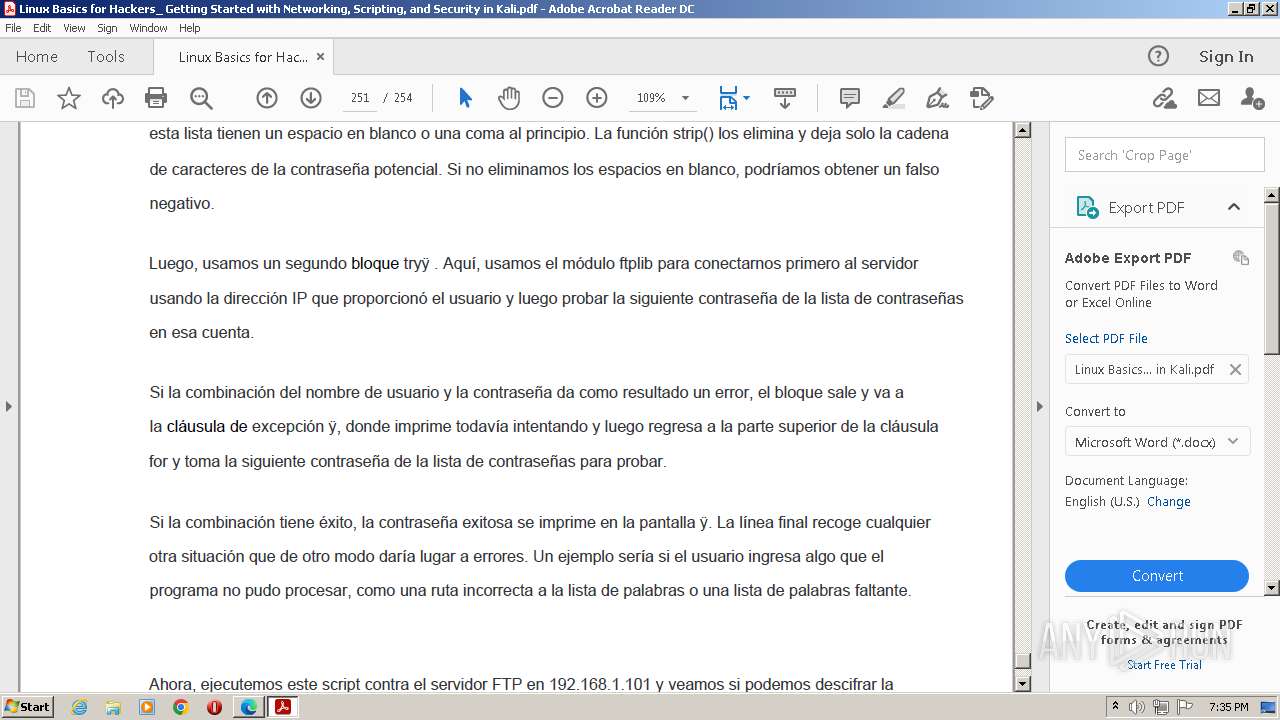Go to previous page arrow

[x=267, y=98]
